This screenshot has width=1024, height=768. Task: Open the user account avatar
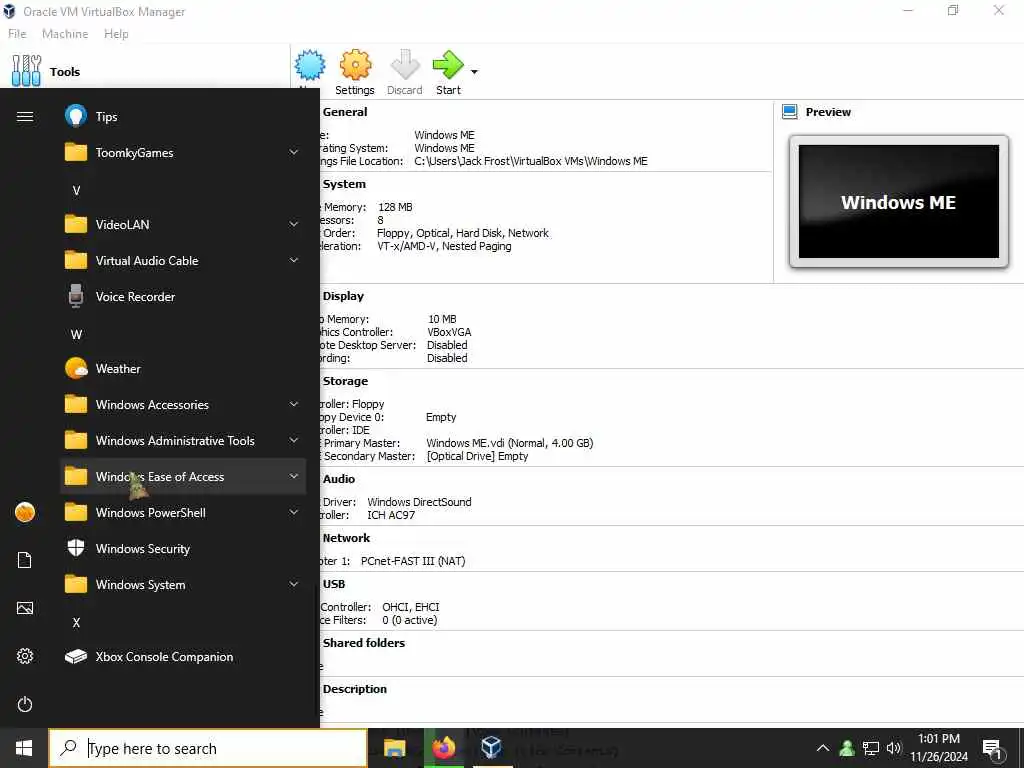25,512
